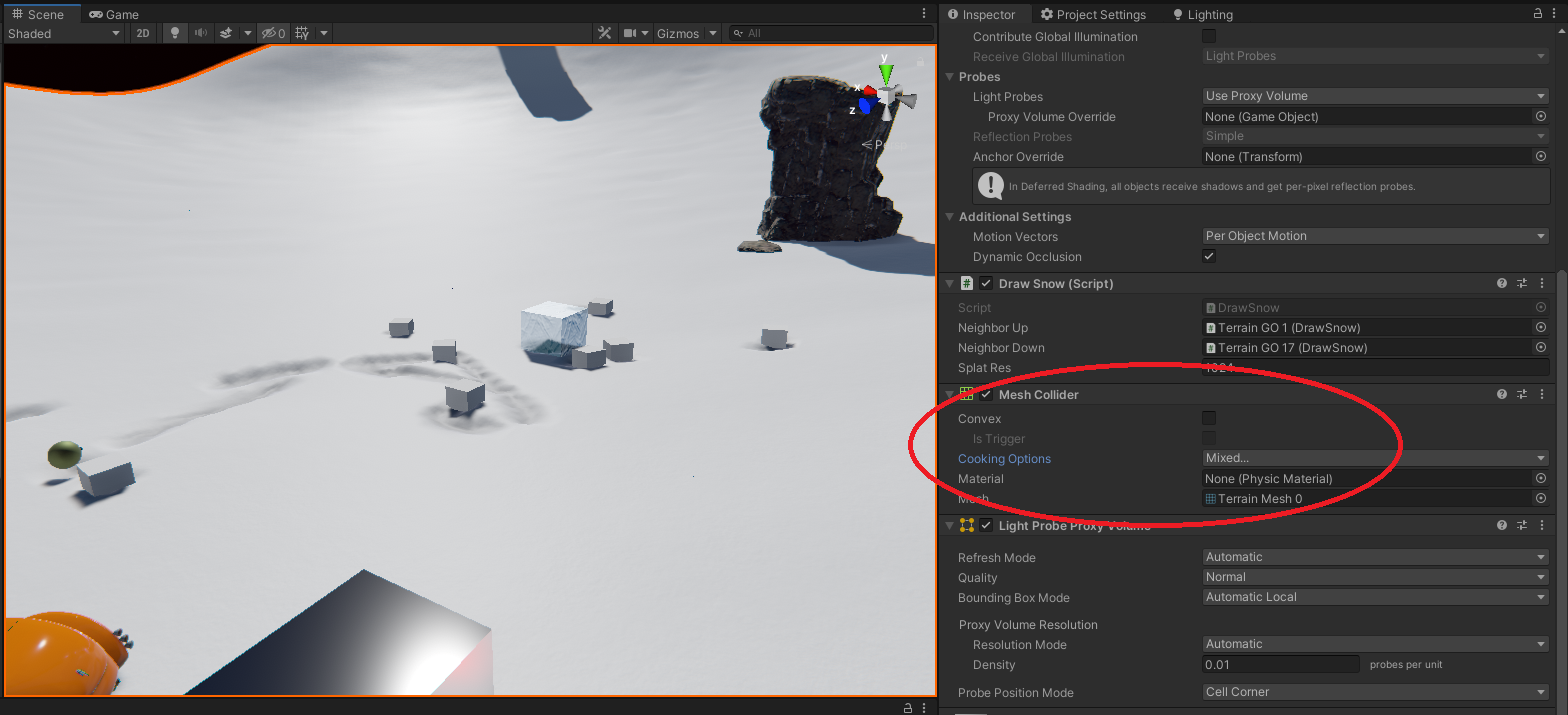Open help for Light Probe Proxy Volume
This screenshot has height=715, width=1568.
tap(1502, 525)
